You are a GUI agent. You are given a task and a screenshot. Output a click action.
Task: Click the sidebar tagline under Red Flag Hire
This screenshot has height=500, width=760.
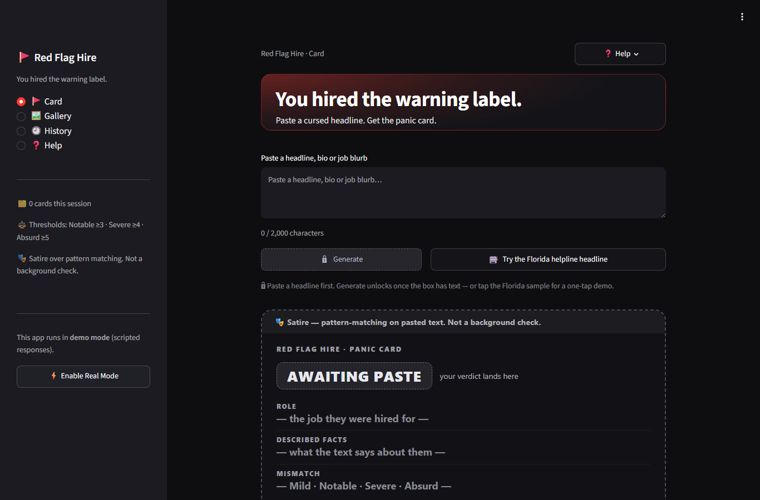(x=62, y=79)
